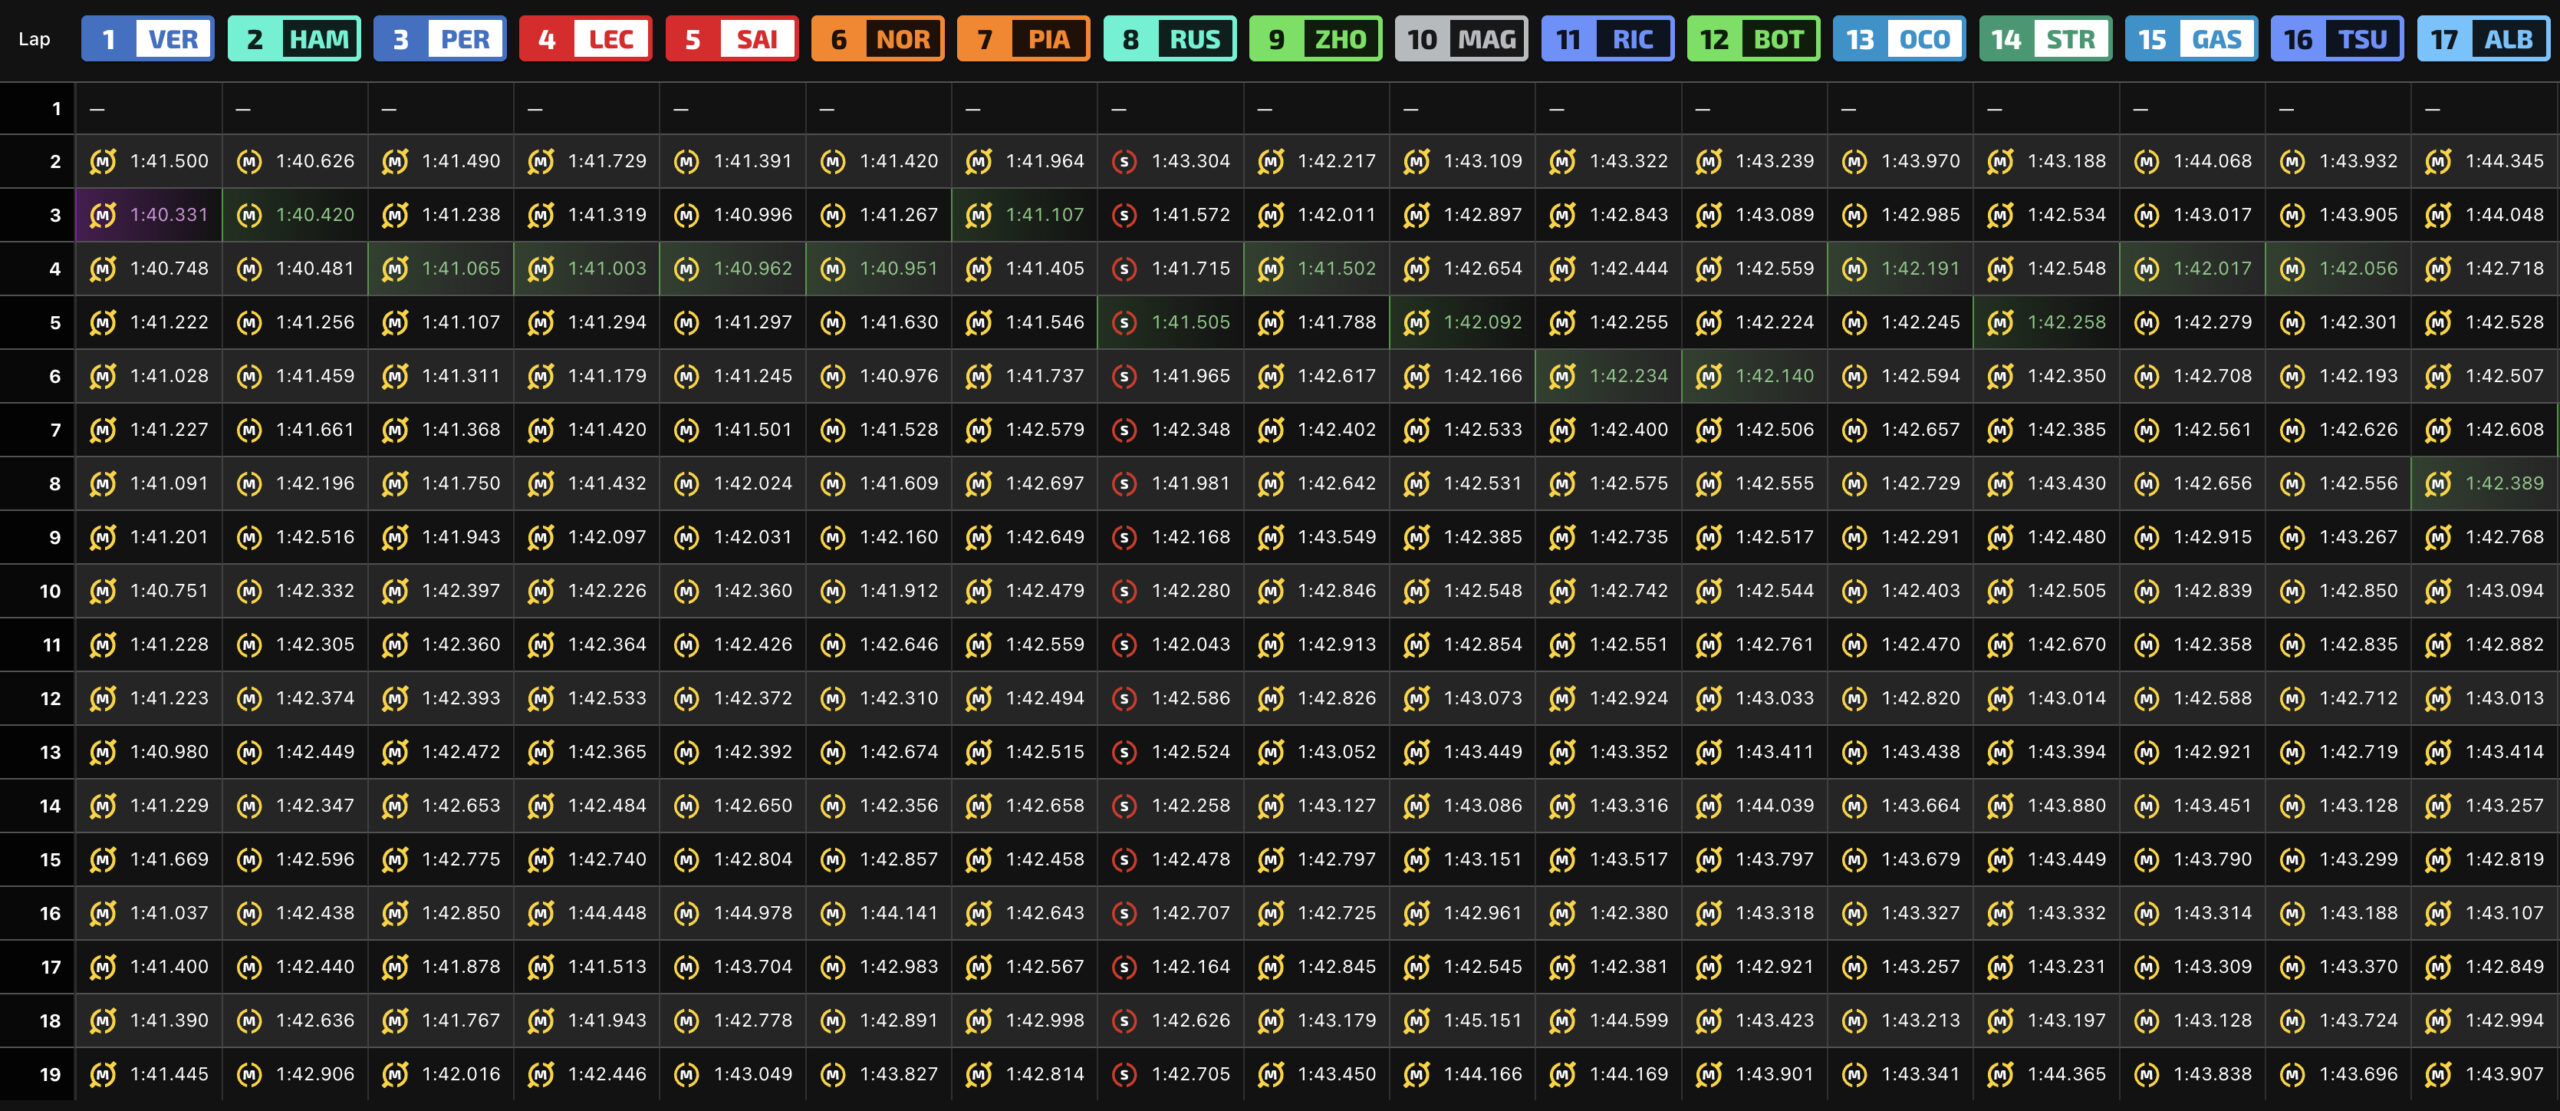Click the ALB driver badge
Screen dimensions: 2560x1111
tap(2483, 40)
